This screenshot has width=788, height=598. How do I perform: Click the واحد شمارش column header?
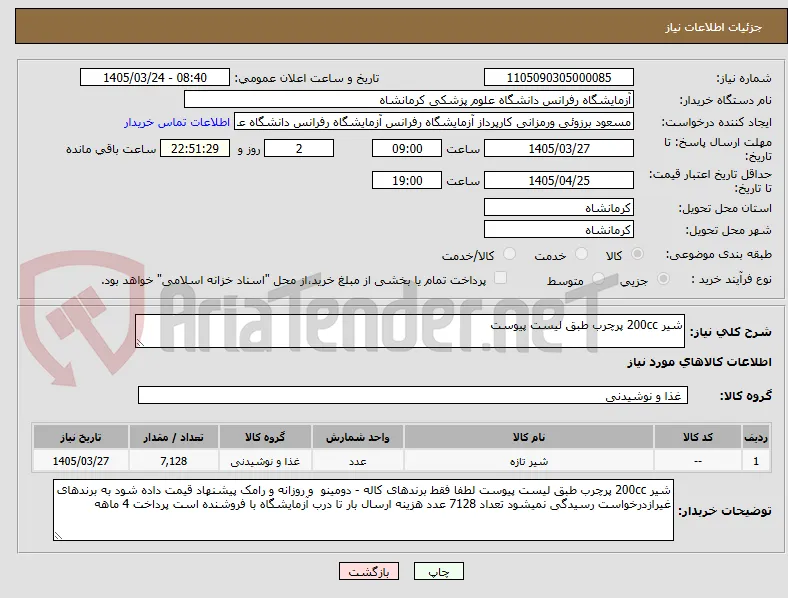point(357,437)
